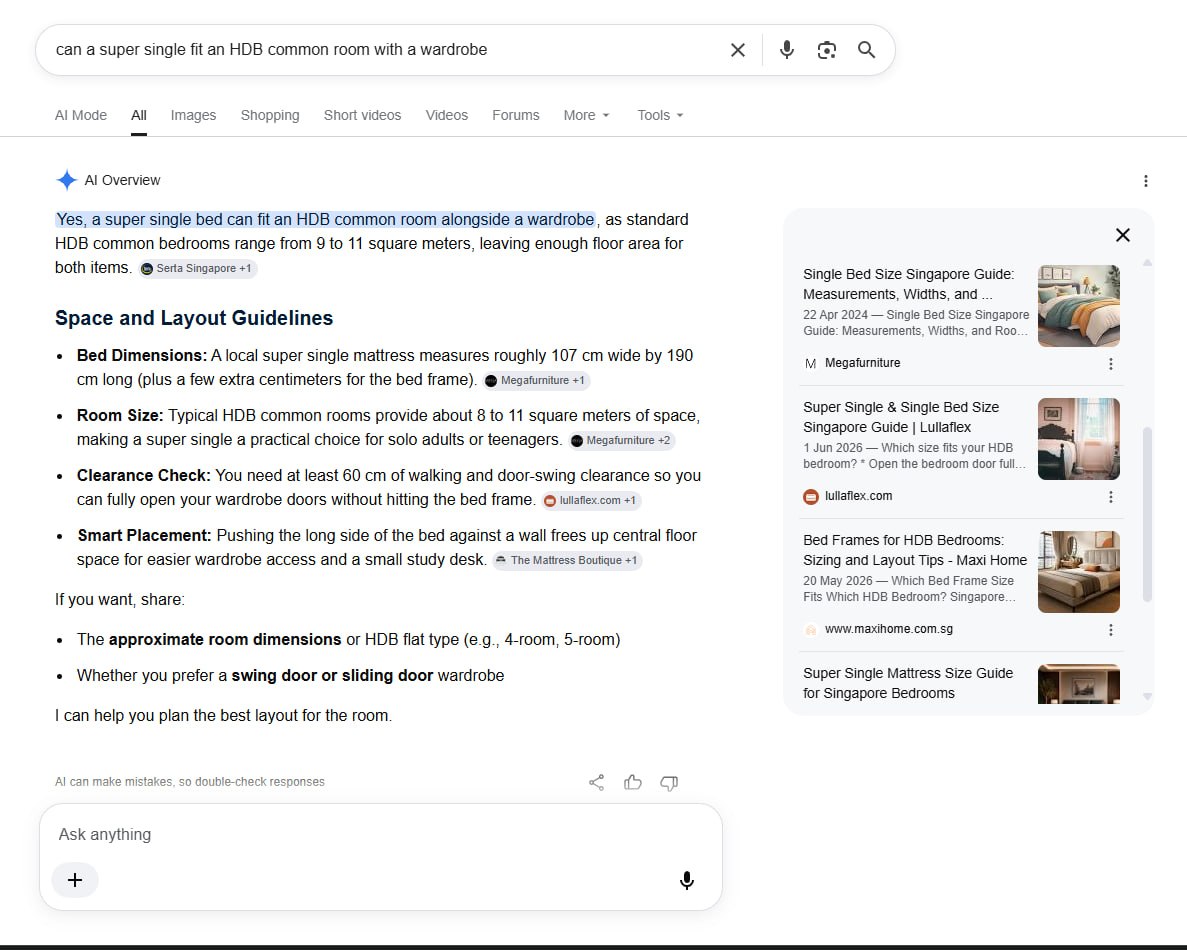The width and height of the screenshot is (1187, 950).
Task: Click www.maxihome.com.sg site name in source card
Action: [x=889, y=629]
